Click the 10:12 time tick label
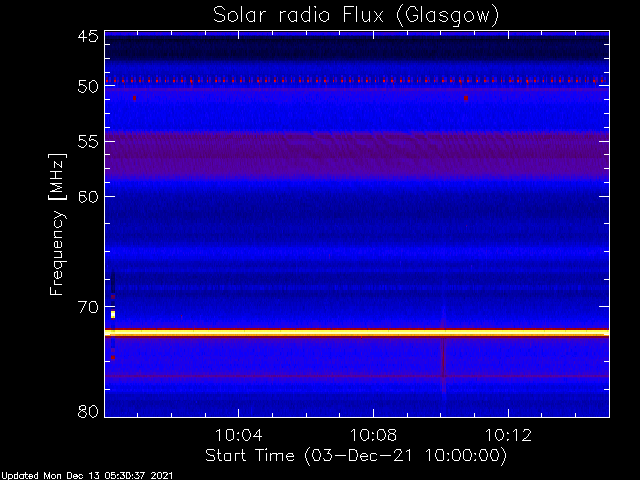Screen dimensions: 640x480 (508, 435)
